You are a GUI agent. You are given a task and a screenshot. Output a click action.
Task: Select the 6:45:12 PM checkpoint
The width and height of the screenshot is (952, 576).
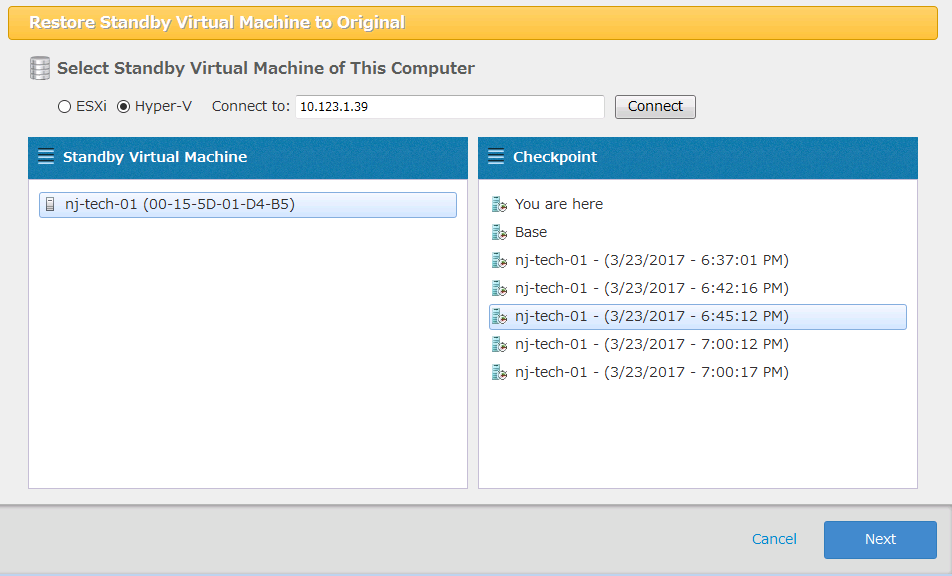click(x=651, y=316)
